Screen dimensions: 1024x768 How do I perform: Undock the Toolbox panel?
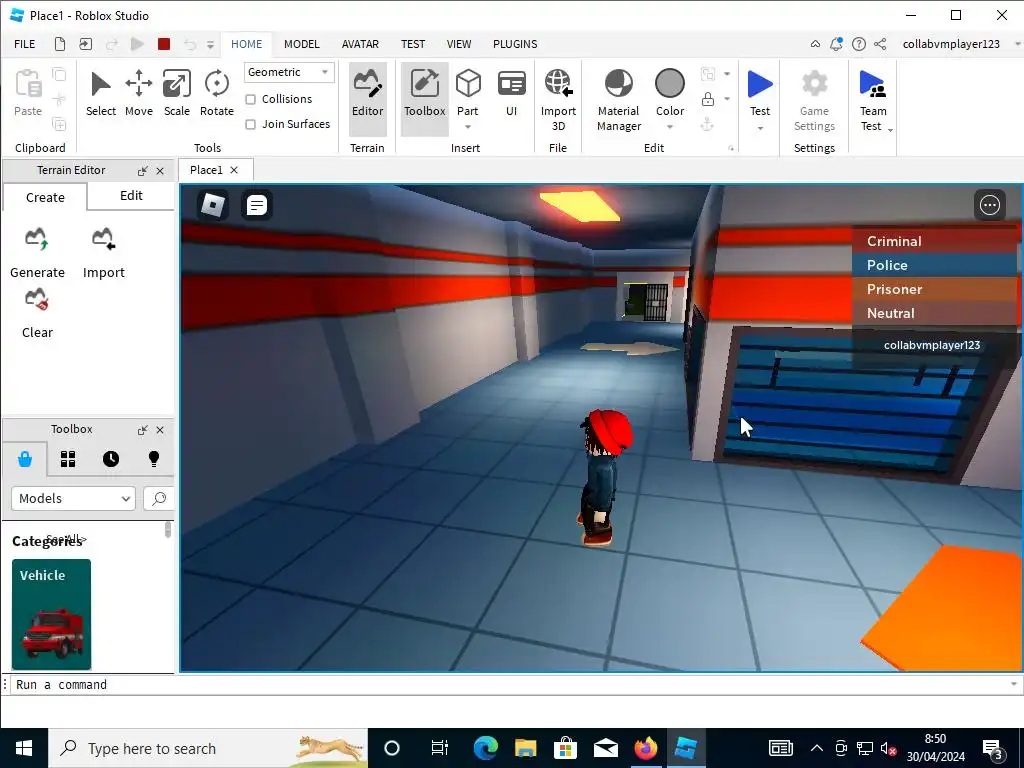coord(142,430)
